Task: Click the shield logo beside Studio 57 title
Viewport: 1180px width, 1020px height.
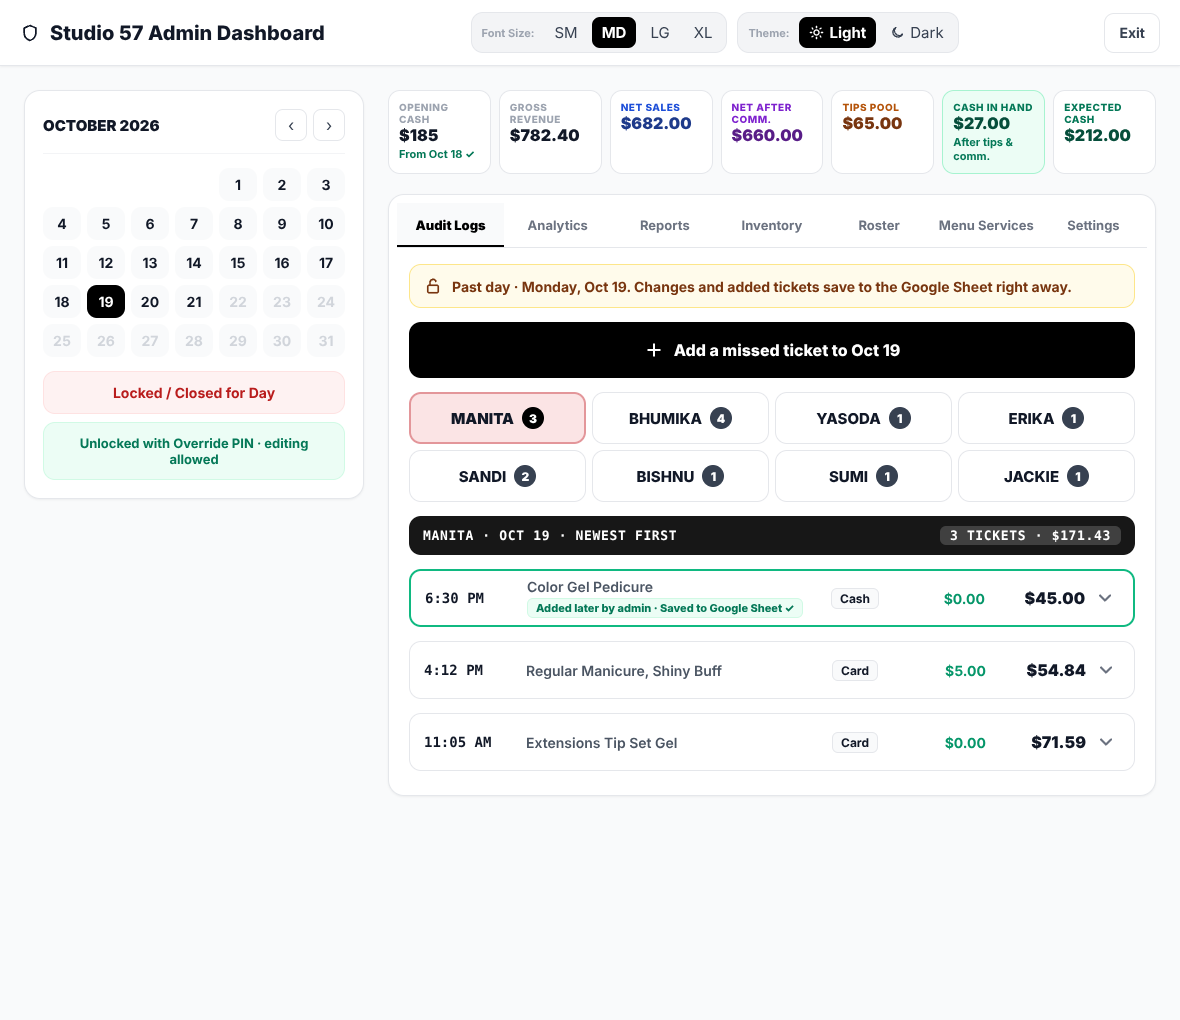Action: [x=30, y=33]
